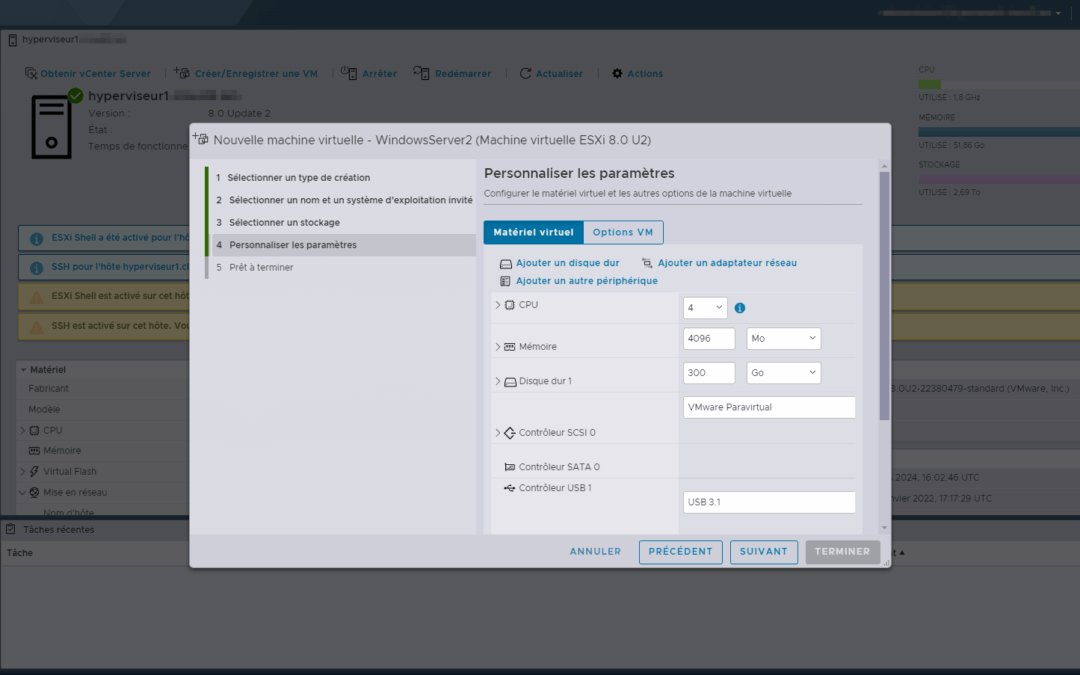Click Ajouter un adaptateur réseau link
The image size is (1080, 675).
click(x=727, y=263)
